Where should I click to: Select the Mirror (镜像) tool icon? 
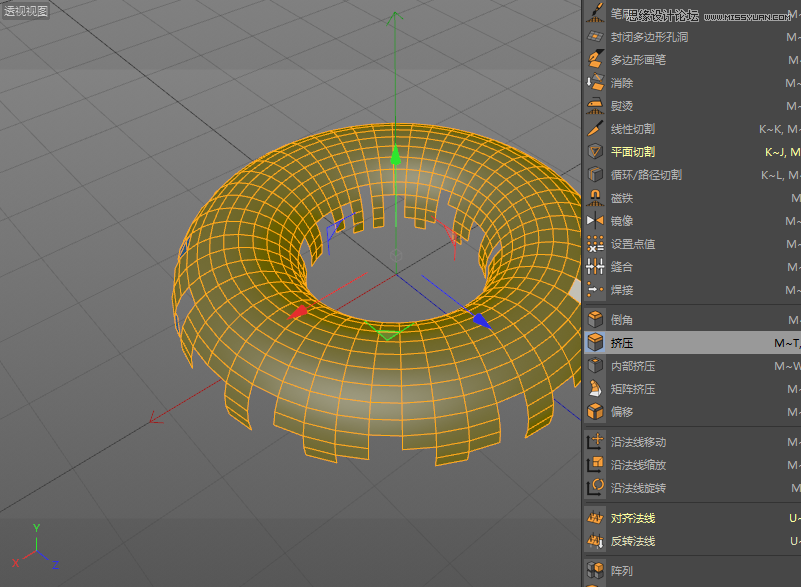[595, 221]
